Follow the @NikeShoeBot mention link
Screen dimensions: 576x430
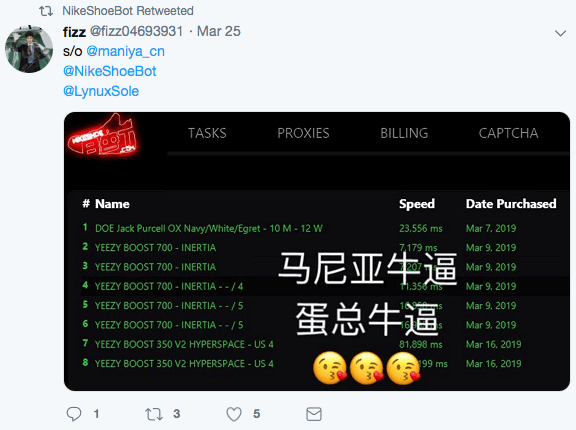(109, 71)
